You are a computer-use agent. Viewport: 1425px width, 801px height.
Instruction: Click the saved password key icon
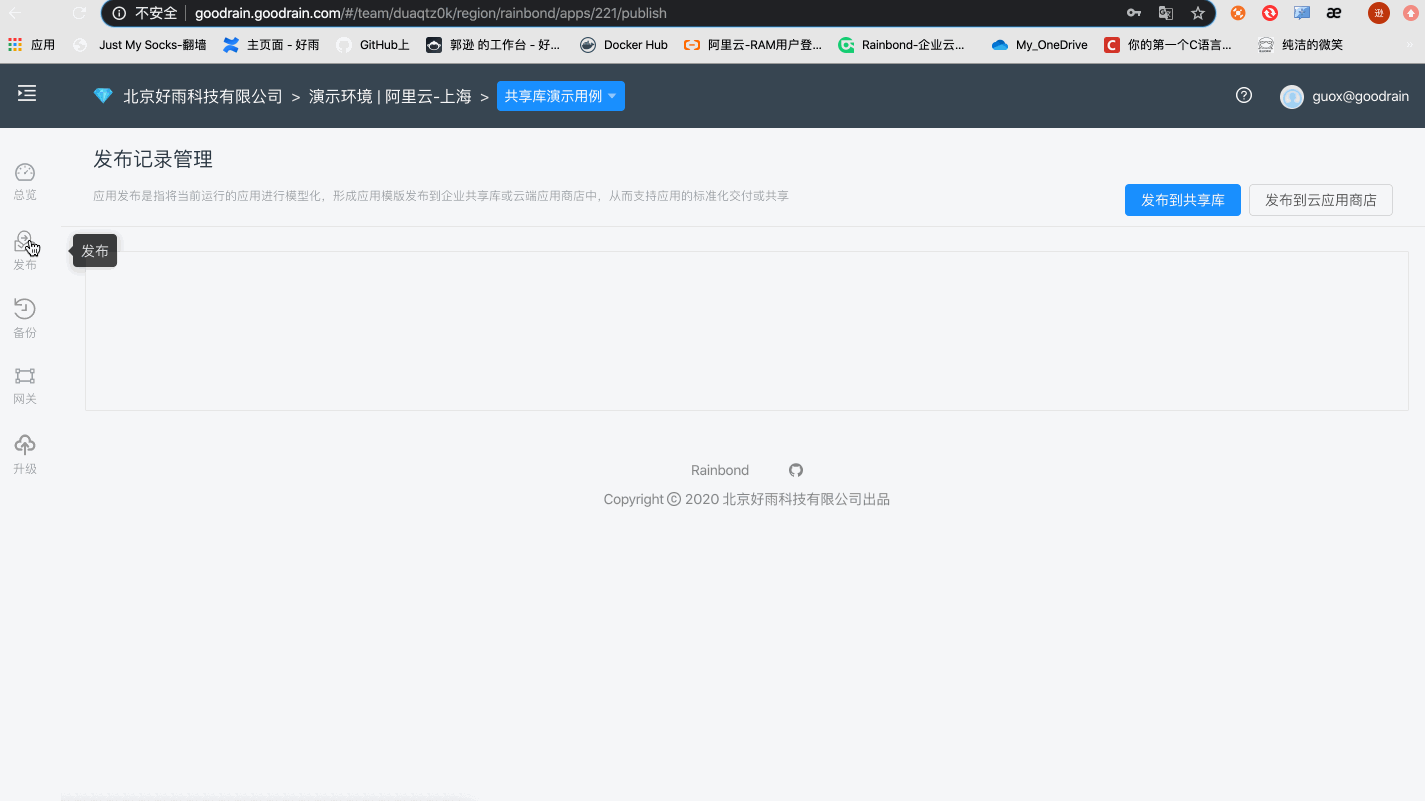pyautogui.click(x=1134, y=13)
